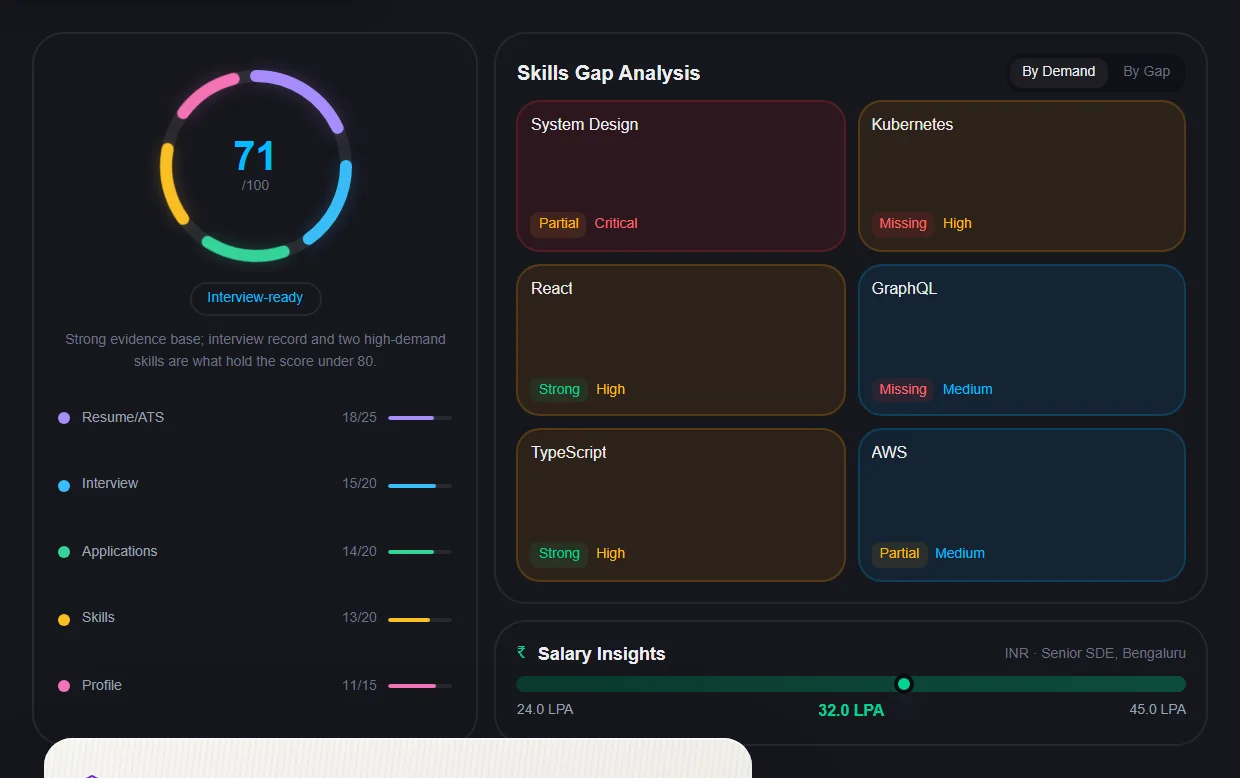
Task: Click the Resume/ATS score 18/25
Action: (359, 417)
